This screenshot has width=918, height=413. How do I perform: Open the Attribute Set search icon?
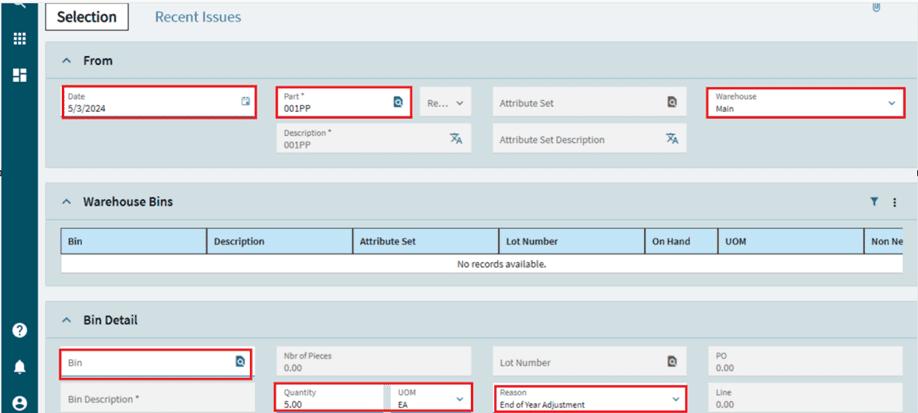tap(672, 102)
